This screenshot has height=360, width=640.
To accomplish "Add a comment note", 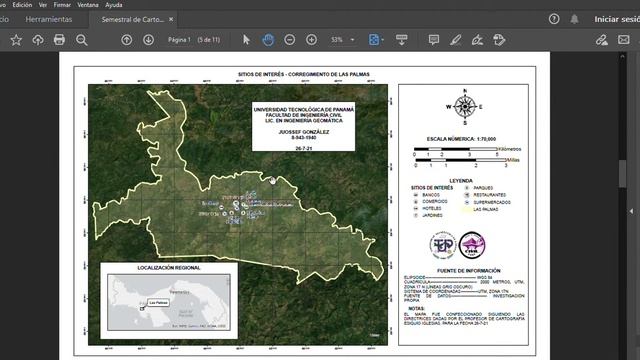I will pos(434,40).
